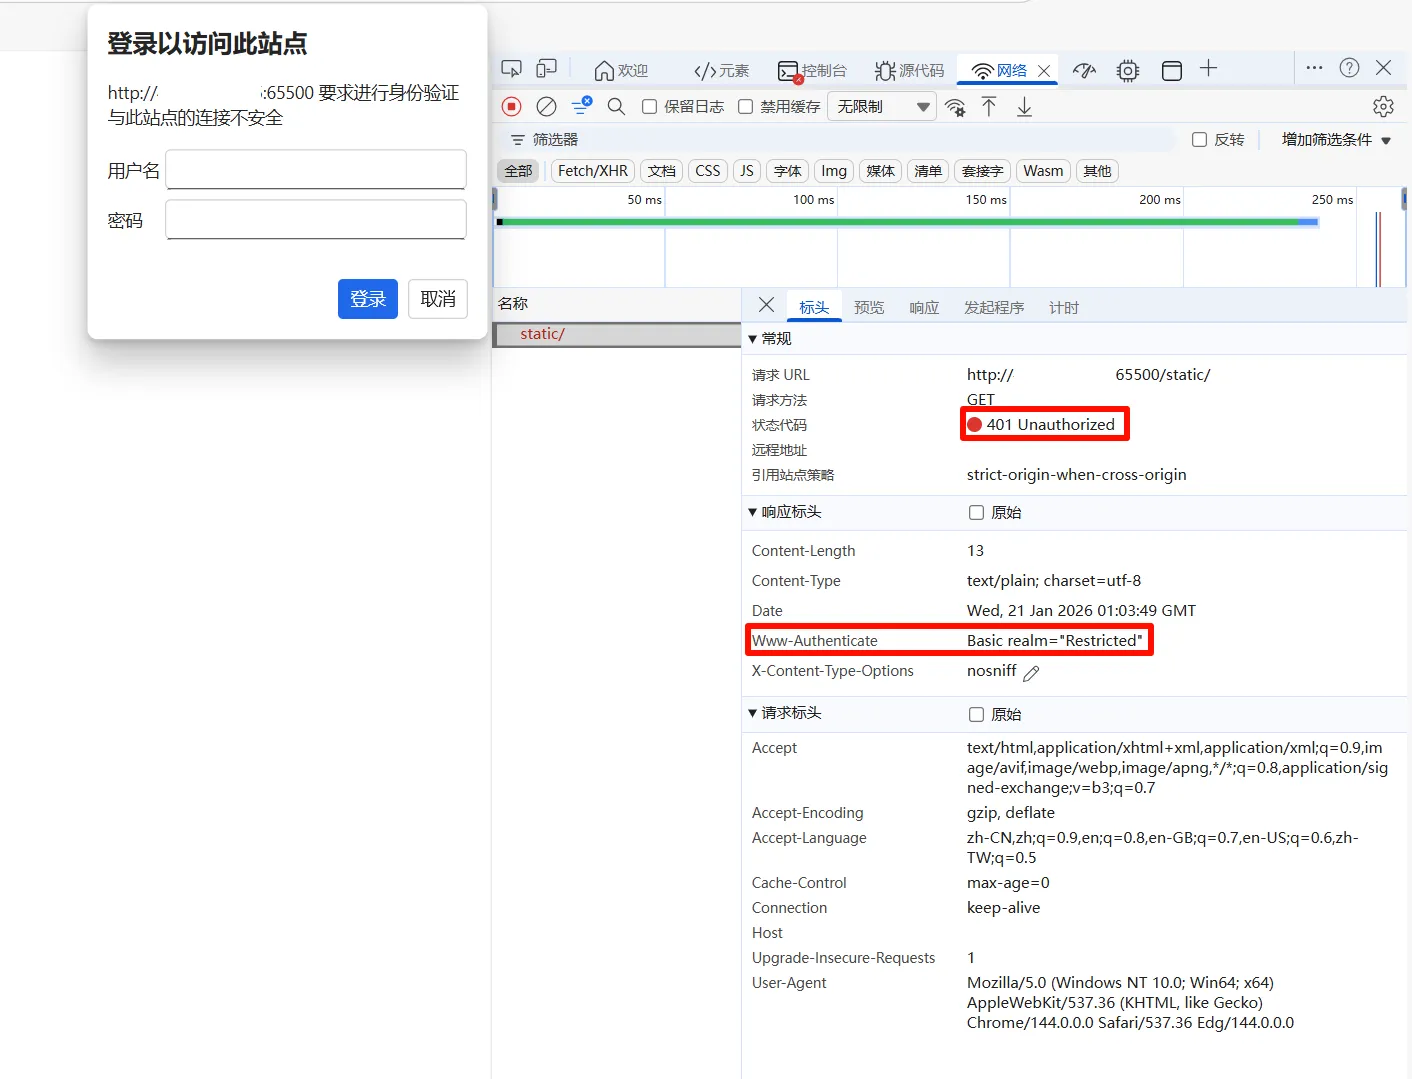Check the 禁用缓存 checkbox
The image size is (1412, 1079).
pyautogui.click(x=746, y=107)
